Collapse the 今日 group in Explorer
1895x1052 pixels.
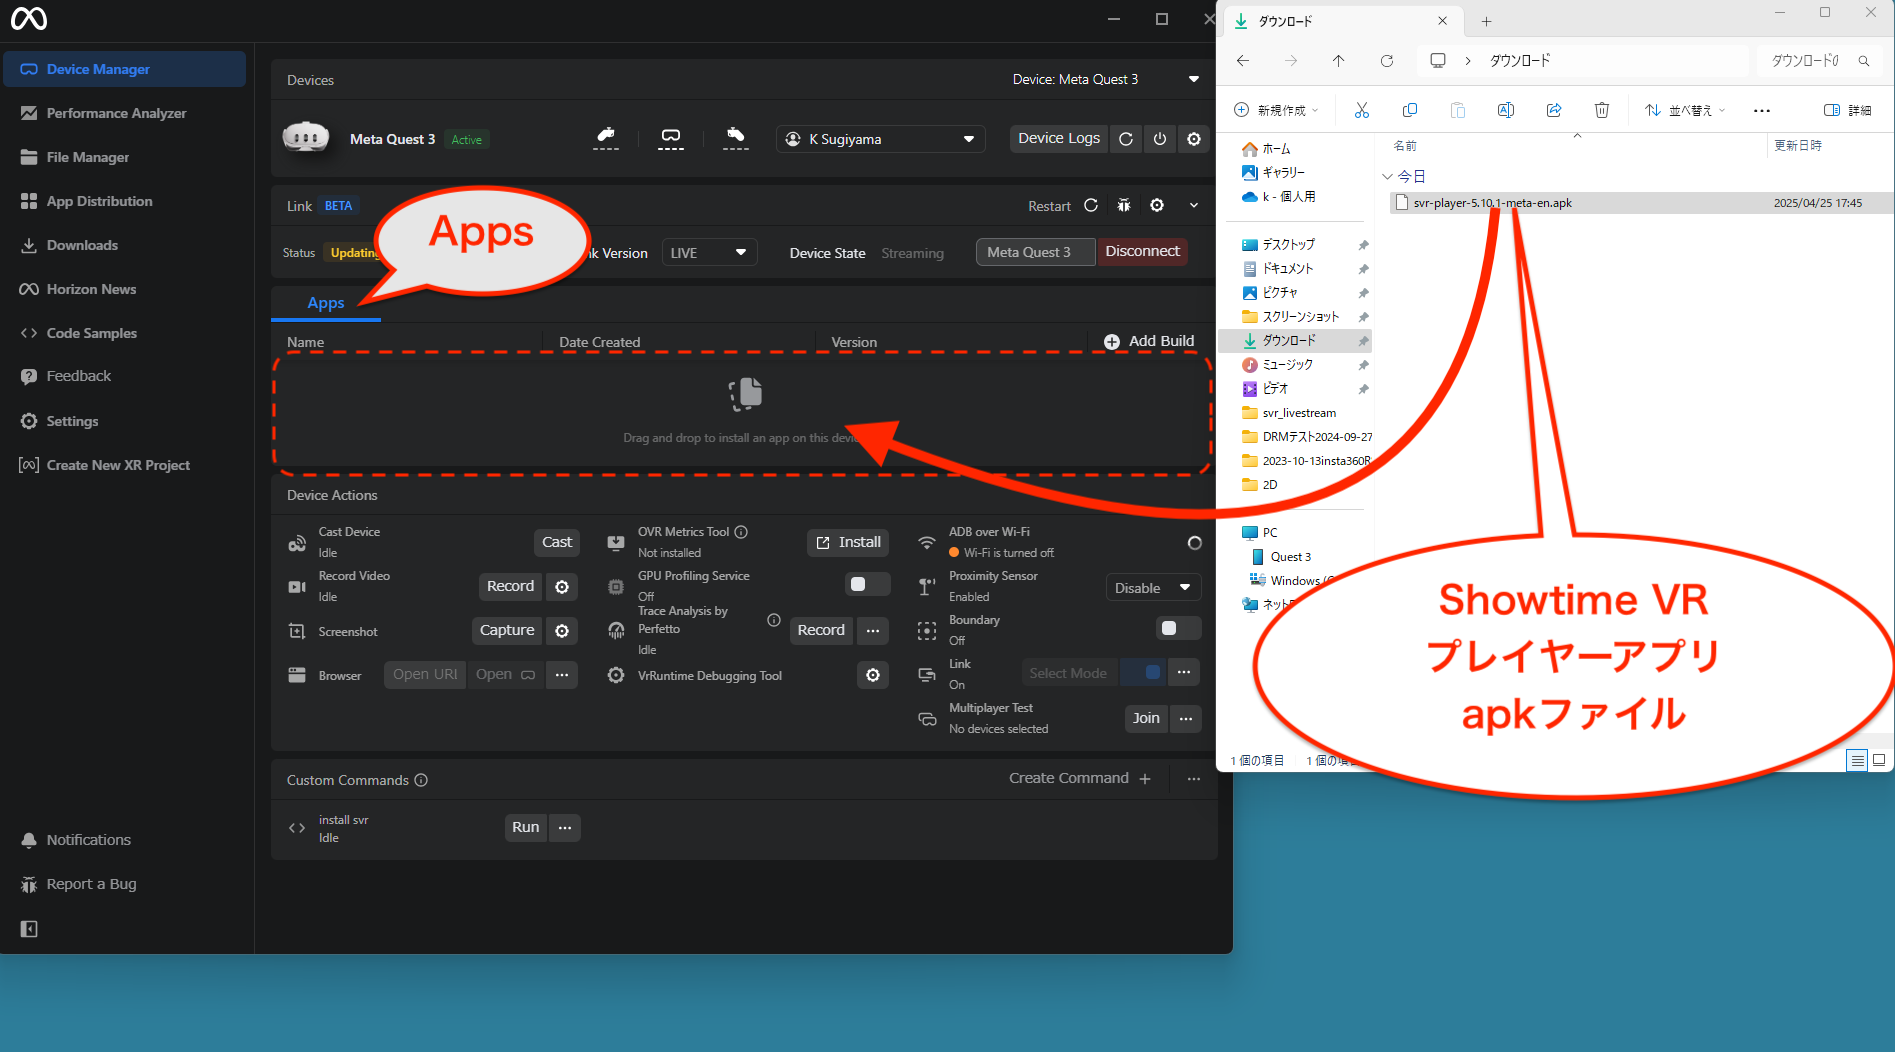coord(1388,177)
